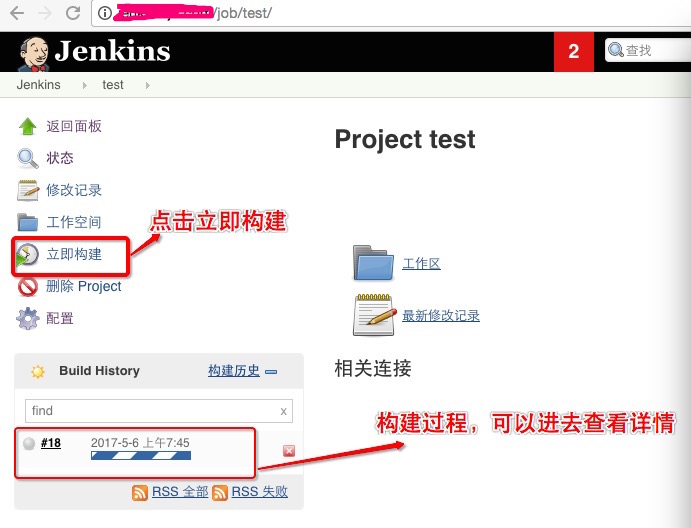Clear find field with x button
Viewport: 691px width, 528px height.
pos(283,411)
